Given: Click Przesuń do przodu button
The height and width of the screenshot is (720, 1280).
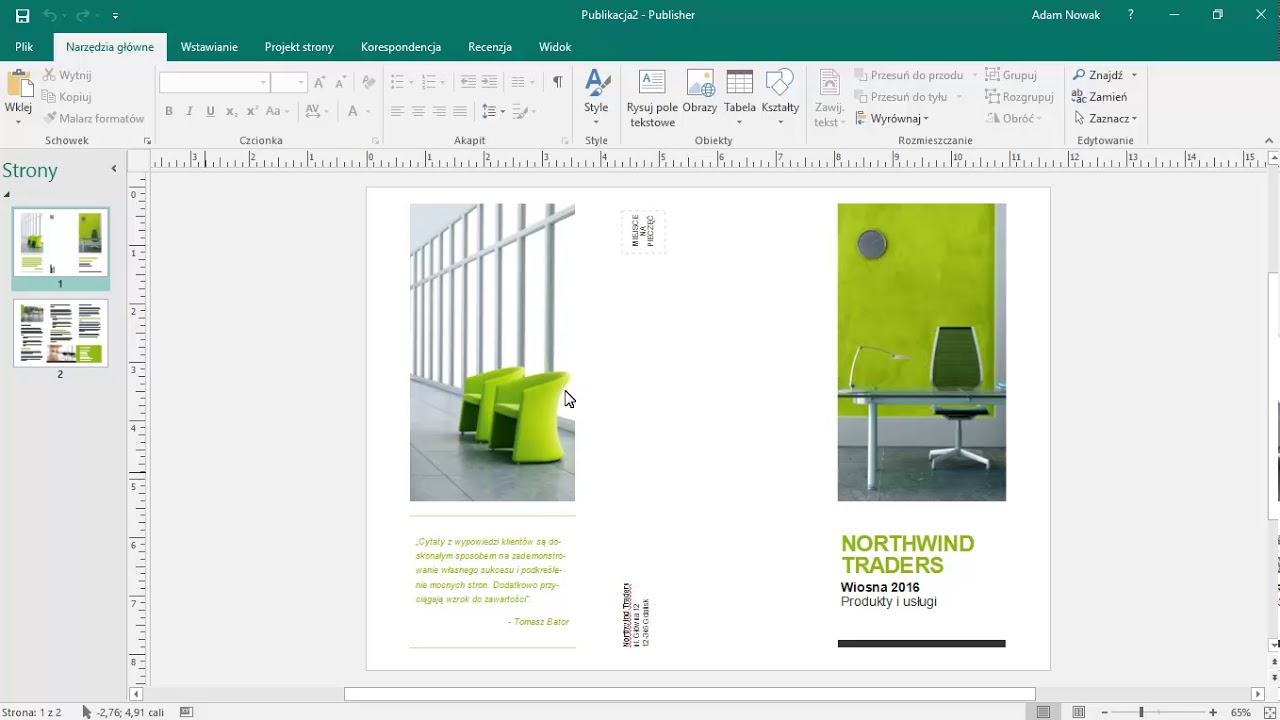Looking at the screenshot, I should pyautogui.click(x=910, y=75).
